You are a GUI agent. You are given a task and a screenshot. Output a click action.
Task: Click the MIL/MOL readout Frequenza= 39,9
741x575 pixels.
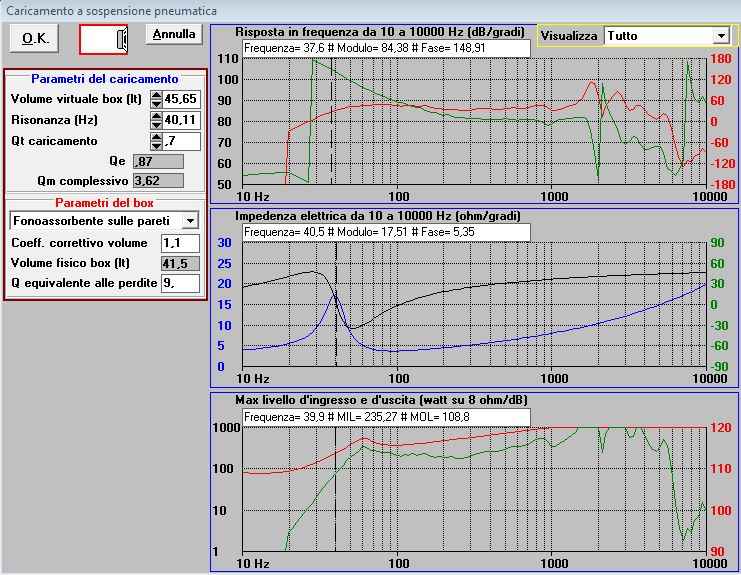pos(387,417)
